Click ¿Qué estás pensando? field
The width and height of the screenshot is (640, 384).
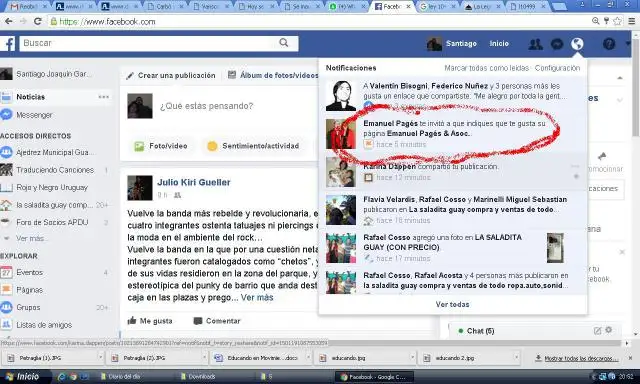click(206, 106)
